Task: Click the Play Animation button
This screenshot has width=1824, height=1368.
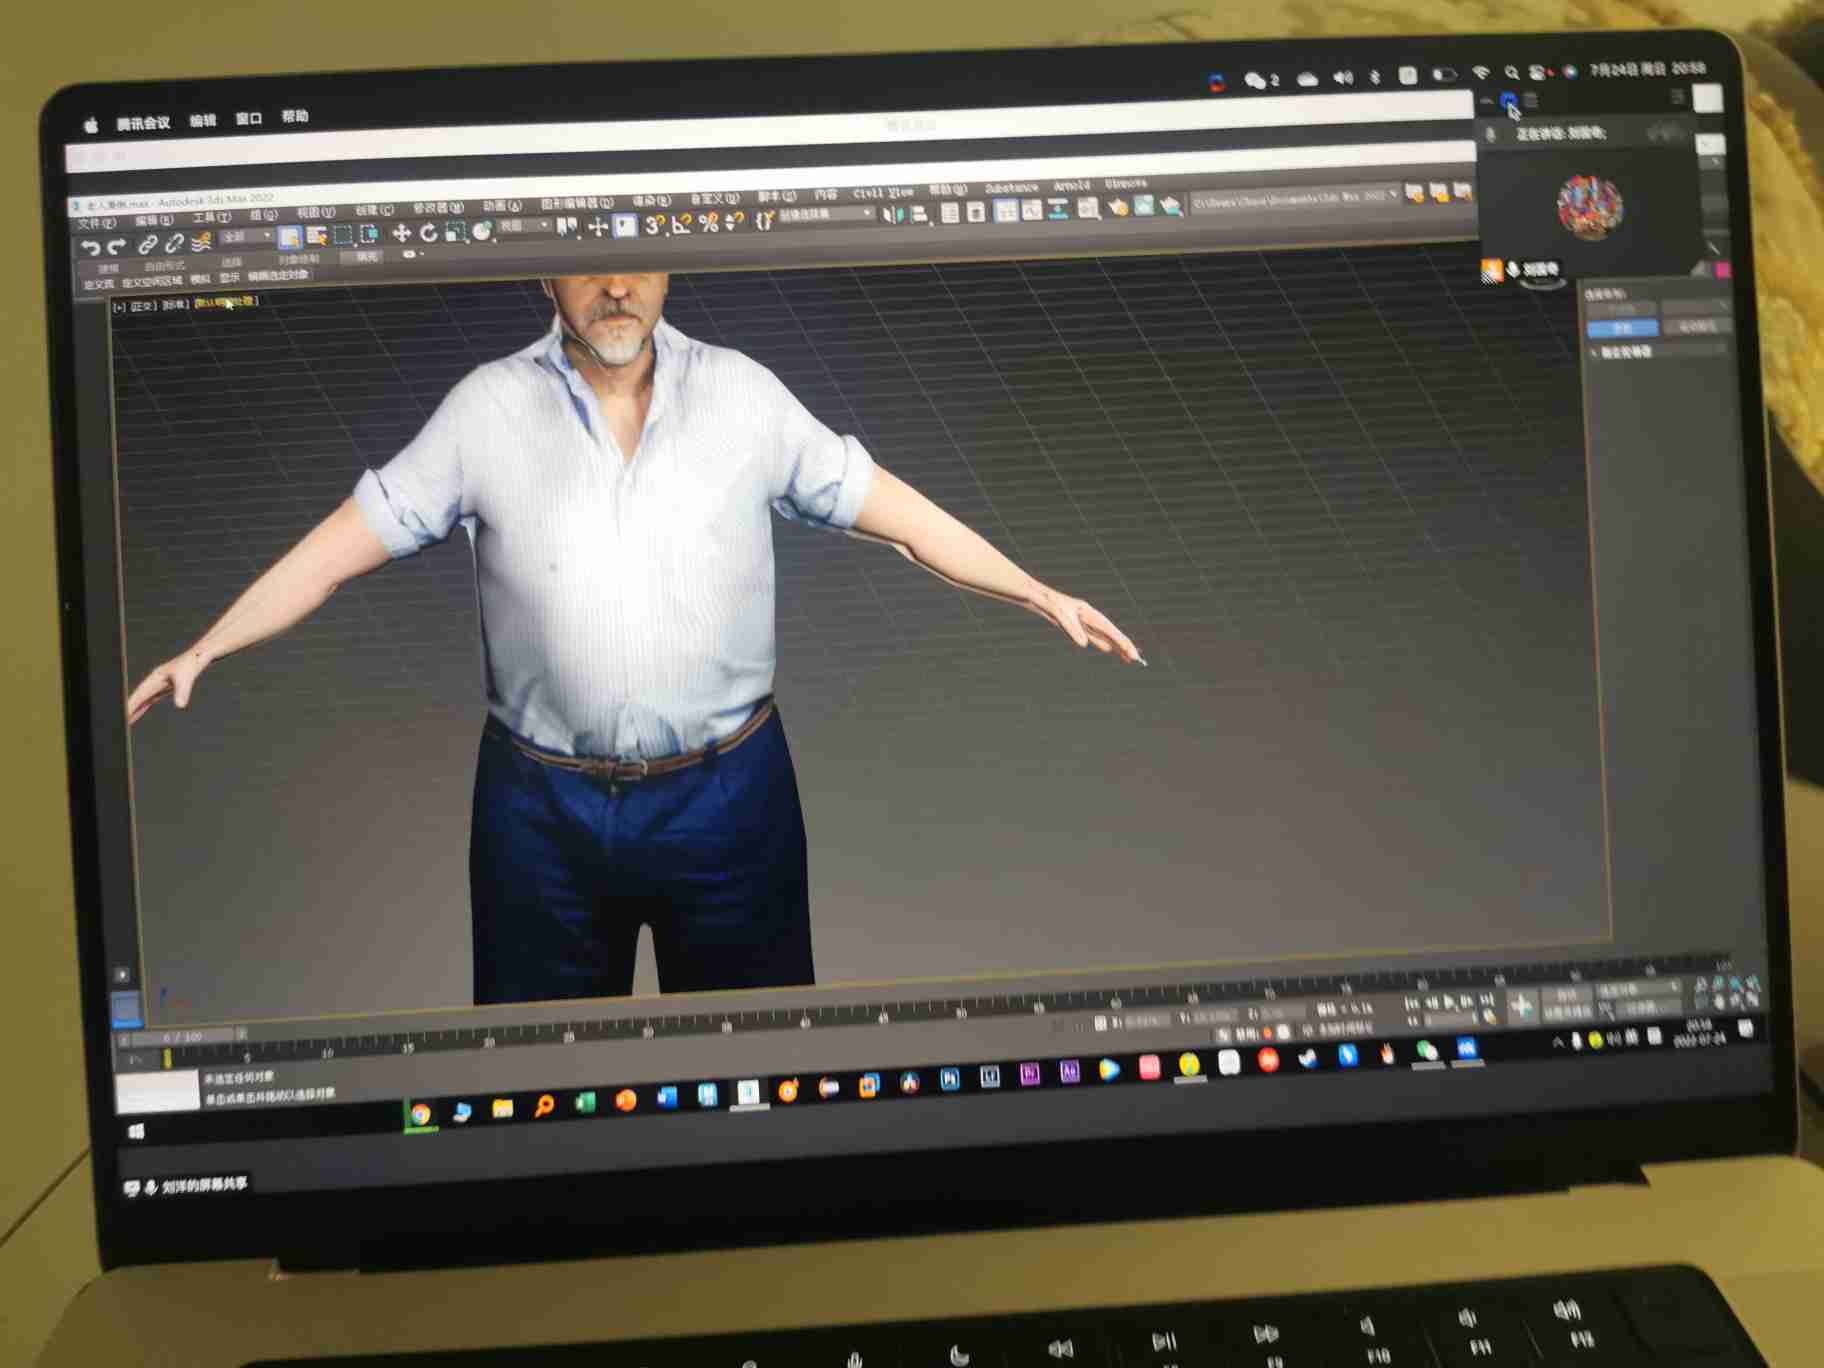Action: (1449, 1001)
